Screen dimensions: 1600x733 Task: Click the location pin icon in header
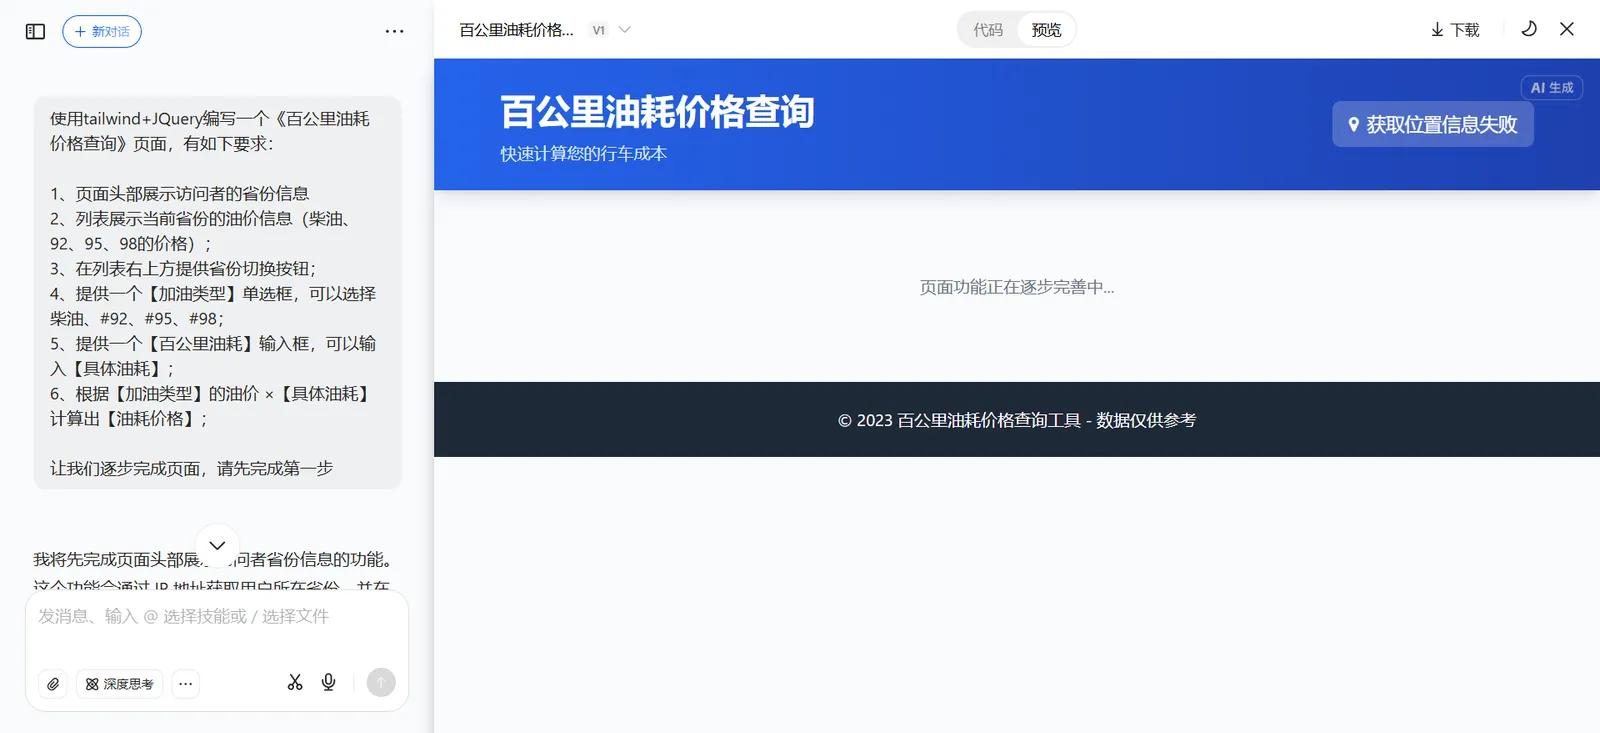pyautogui.click(x=1353, y=125)
